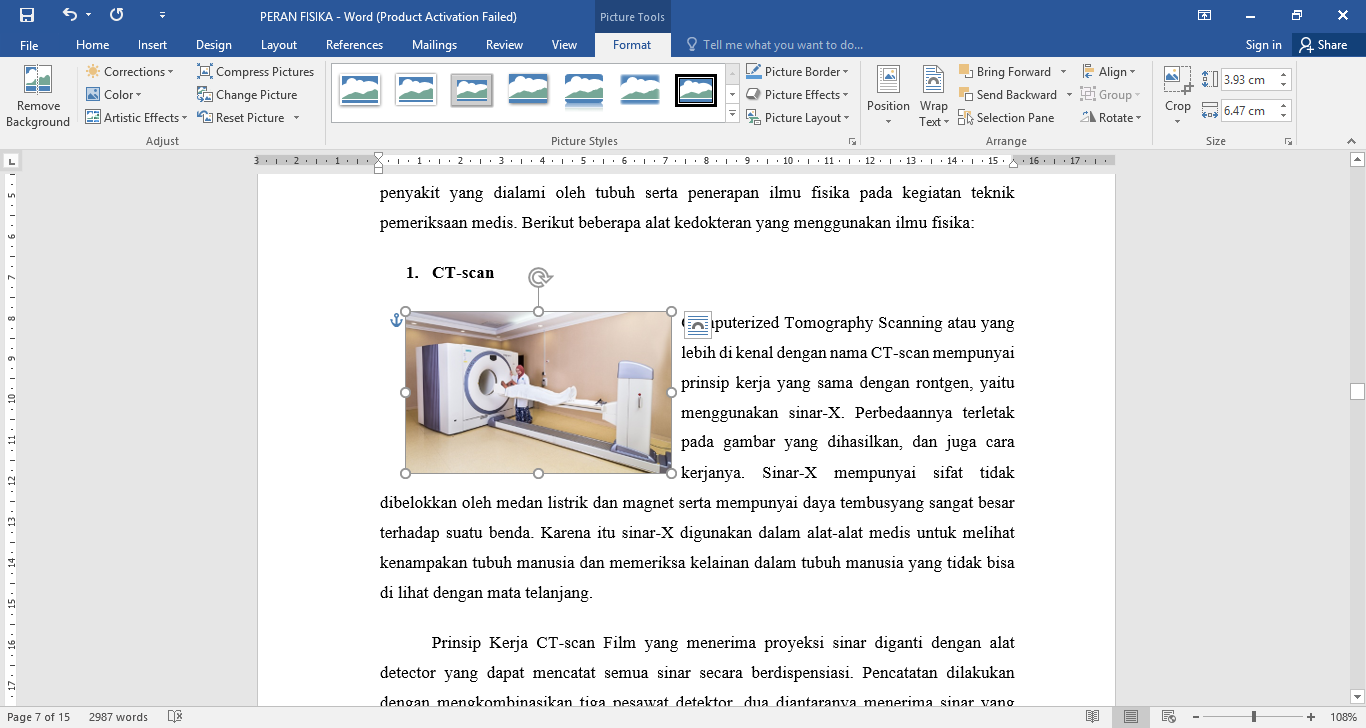Apply the first picture style thumbnail
This screenshot has width=1366, height=728.
pos(359,90)
